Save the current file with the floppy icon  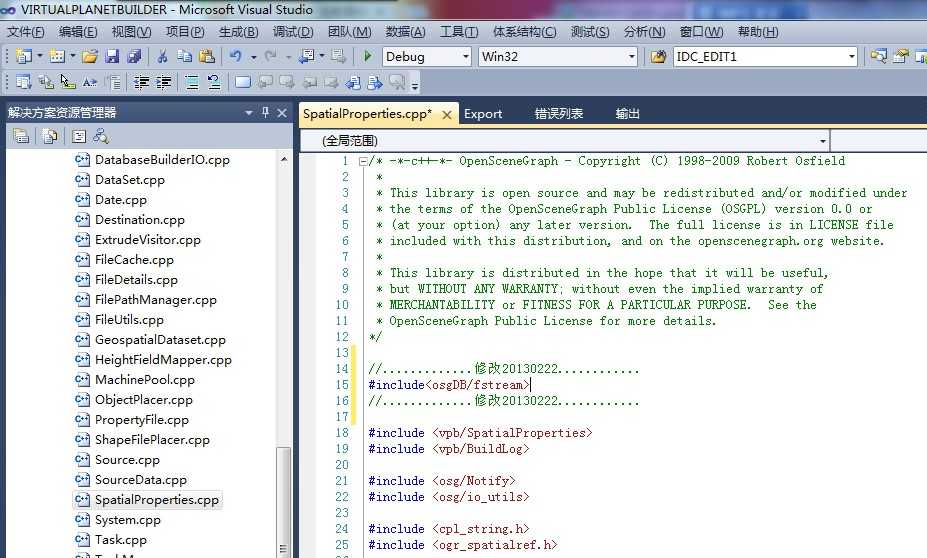point(112,56)
